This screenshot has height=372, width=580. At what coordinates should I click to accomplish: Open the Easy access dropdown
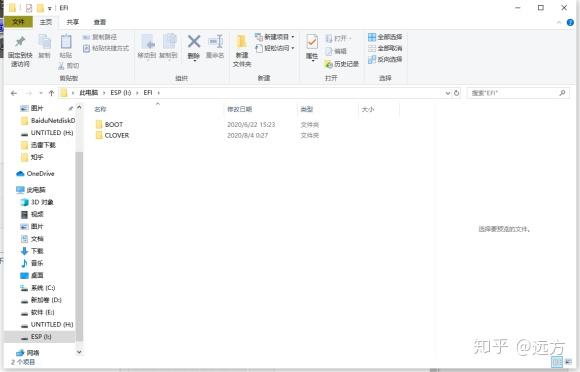click(275, 48)
